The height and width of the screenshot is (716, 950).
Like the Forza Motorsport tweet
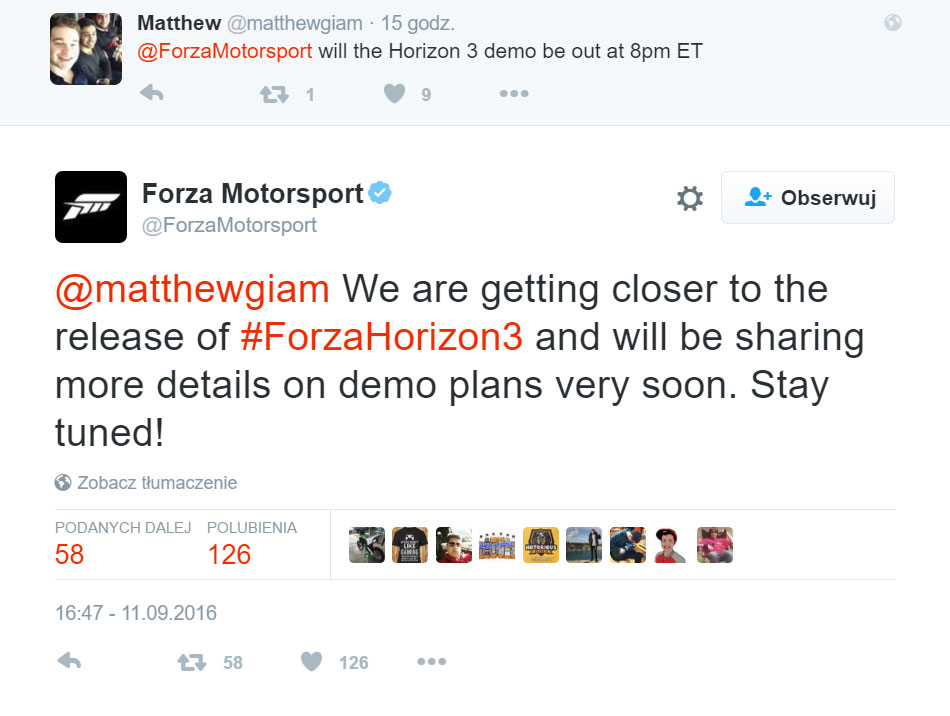point(312,661)
